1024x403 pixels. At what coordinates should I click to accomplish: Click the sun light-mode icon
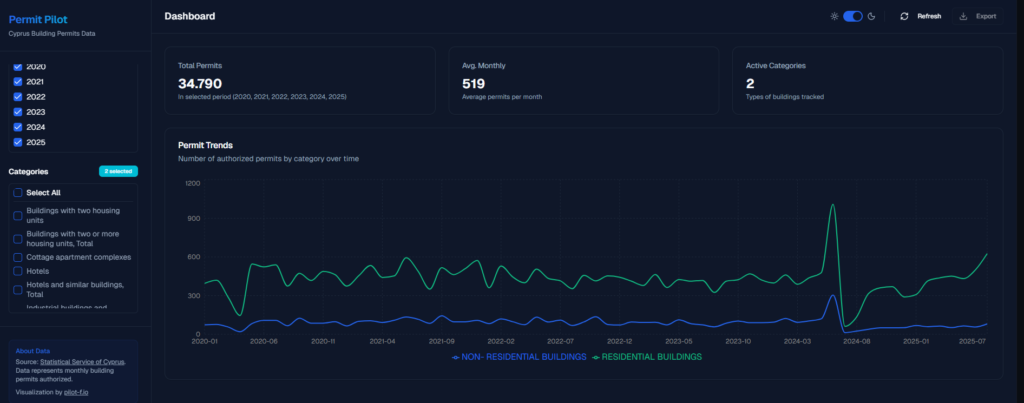pos(835,16)
